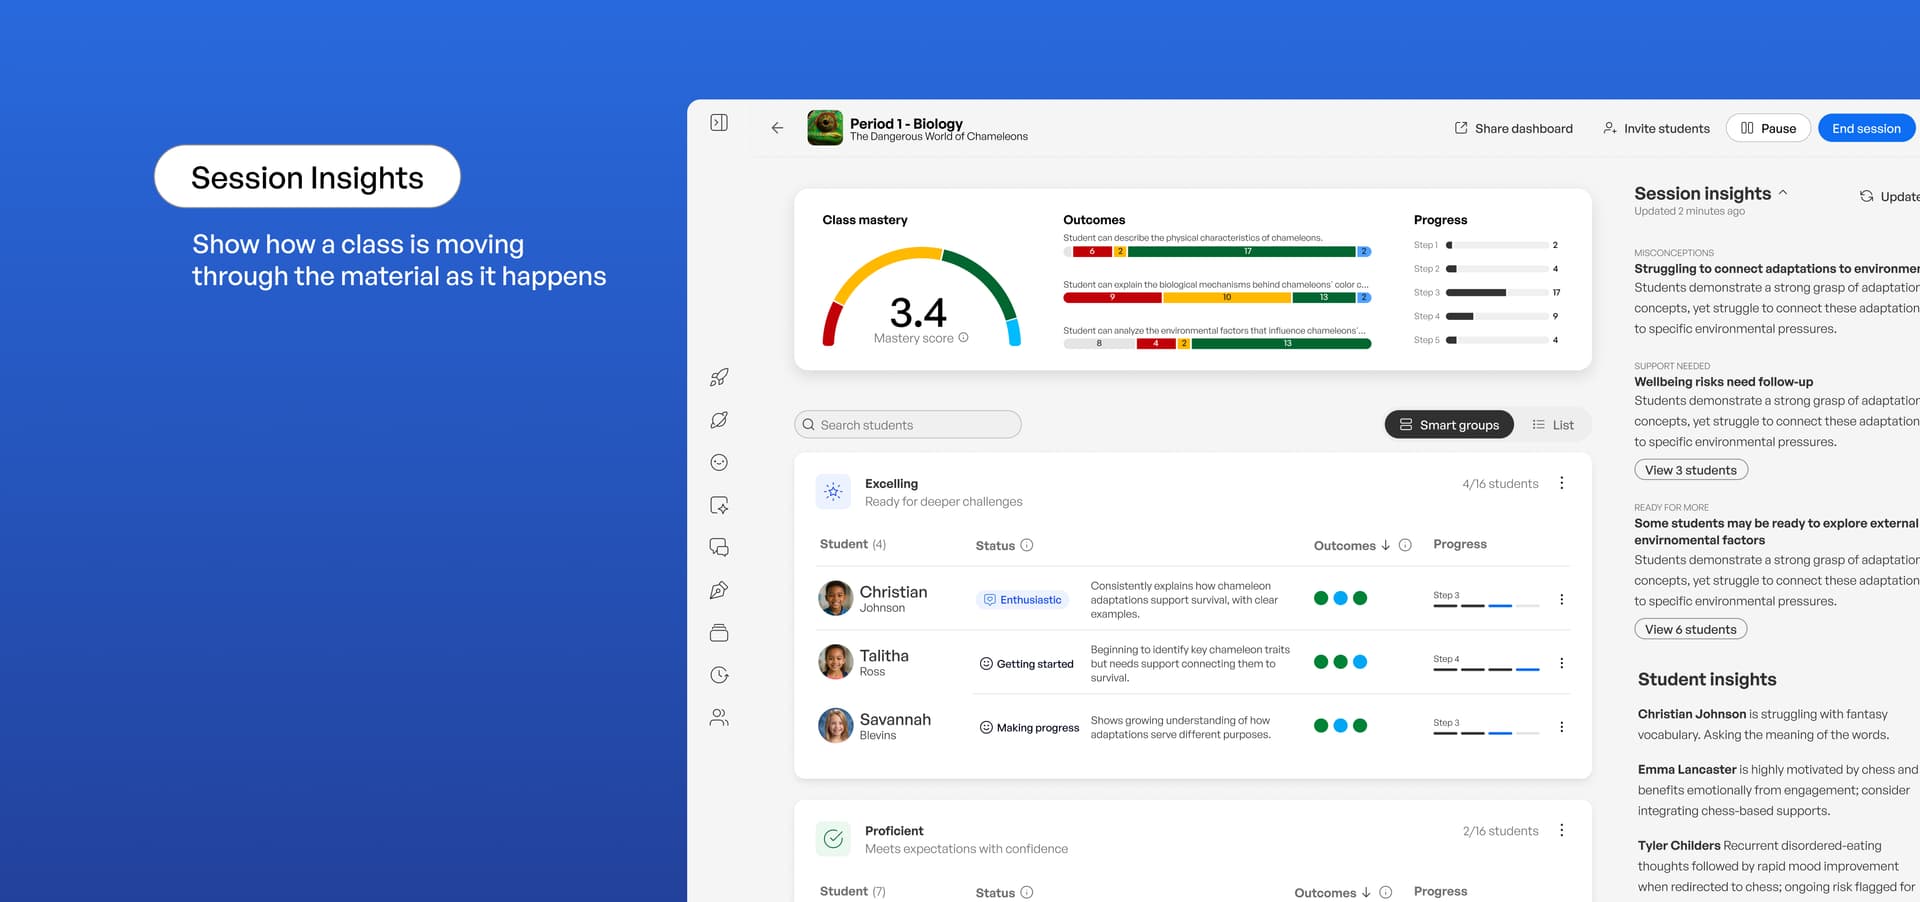
Task: Sort Excelling table by Outcomes arrow
Action: (1385, 545)
